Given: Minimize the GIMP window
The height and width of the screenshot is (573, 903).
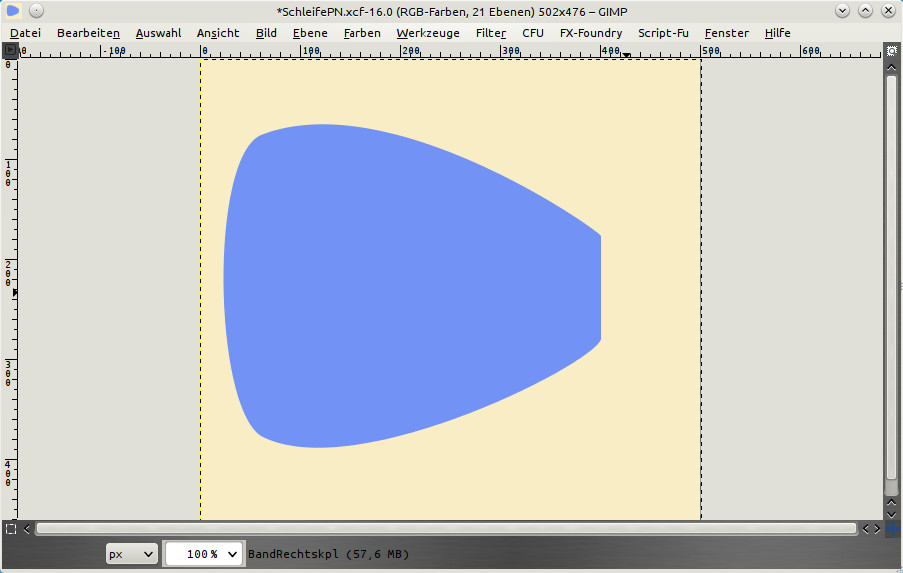Looking at the screenshot, I should (842, 11).
